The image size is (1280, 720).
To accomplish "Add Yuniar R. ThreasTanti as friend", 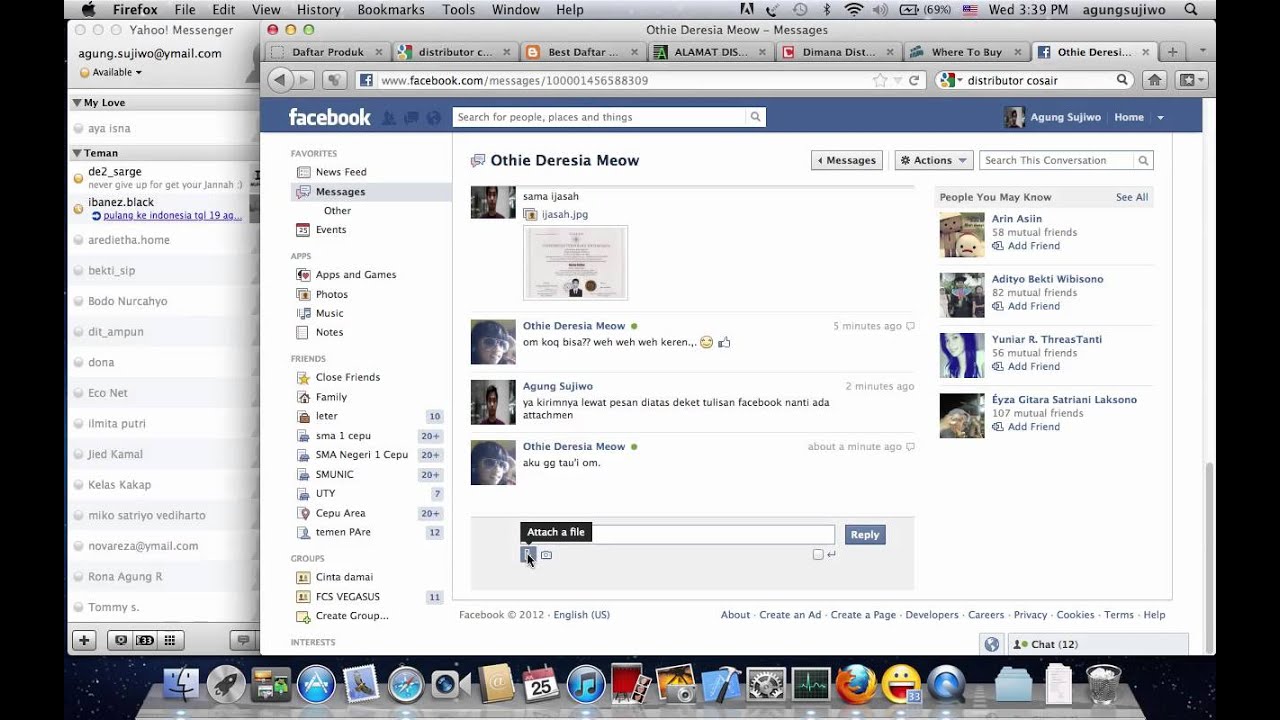I will coord(1026,366).
